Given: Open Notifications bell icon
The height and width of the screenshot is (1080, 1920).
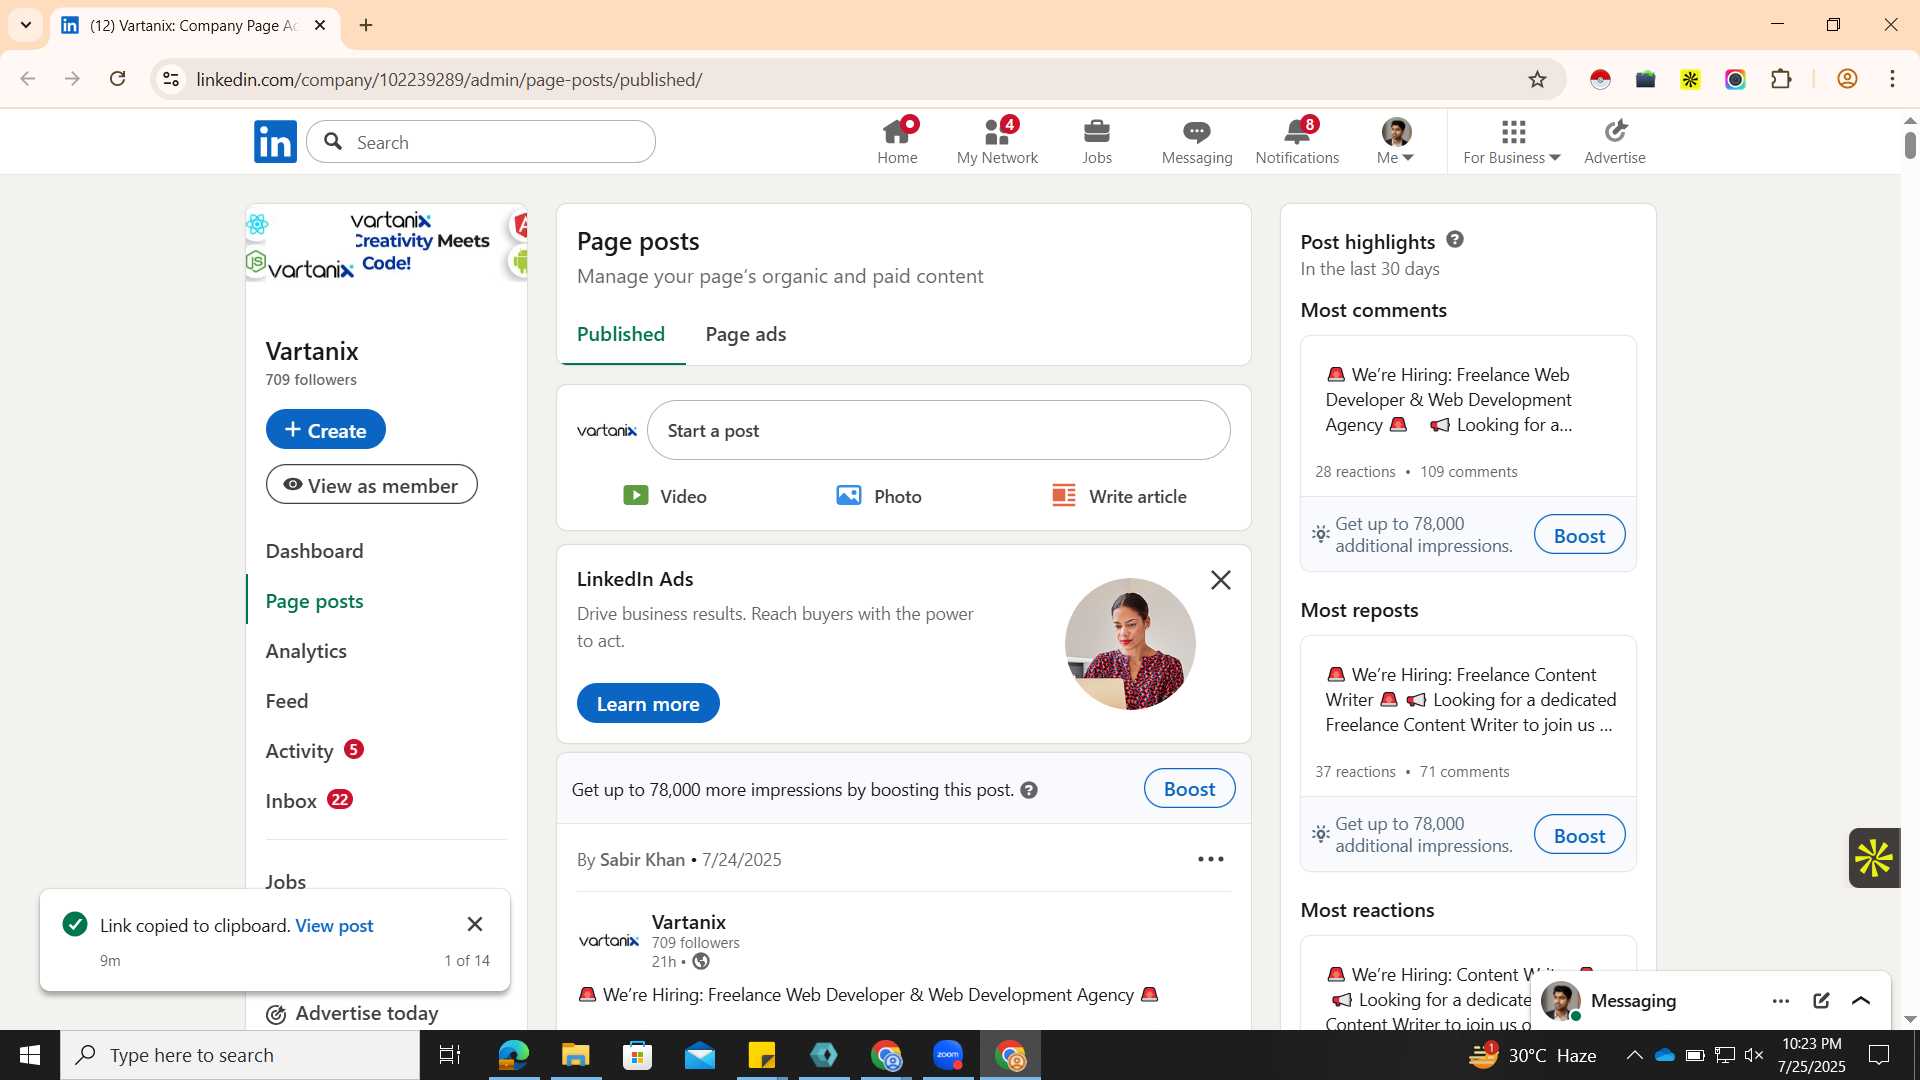Looking at the screenshot, I should (1297, 141).
